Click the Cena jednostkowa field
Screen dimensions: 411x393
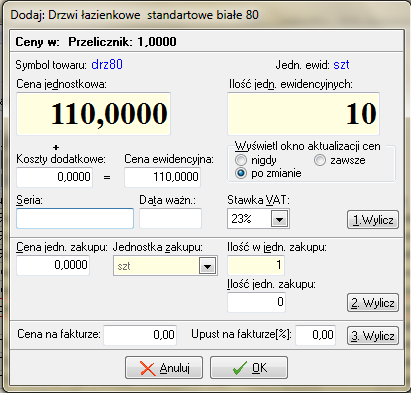click(x=94, y=114)
